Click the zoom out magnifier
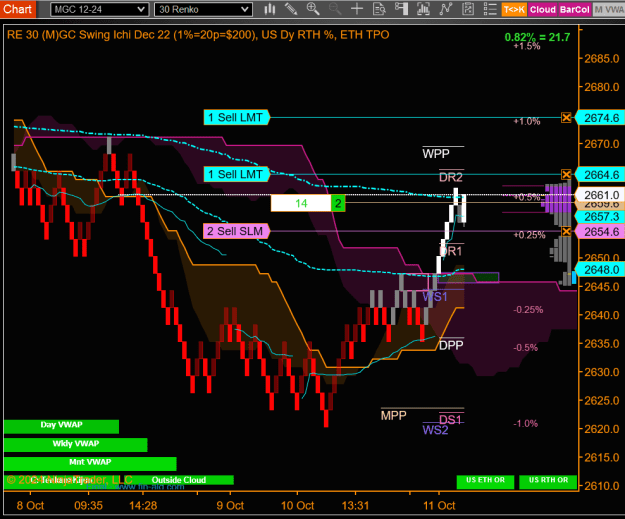 [x=335, y=9]
